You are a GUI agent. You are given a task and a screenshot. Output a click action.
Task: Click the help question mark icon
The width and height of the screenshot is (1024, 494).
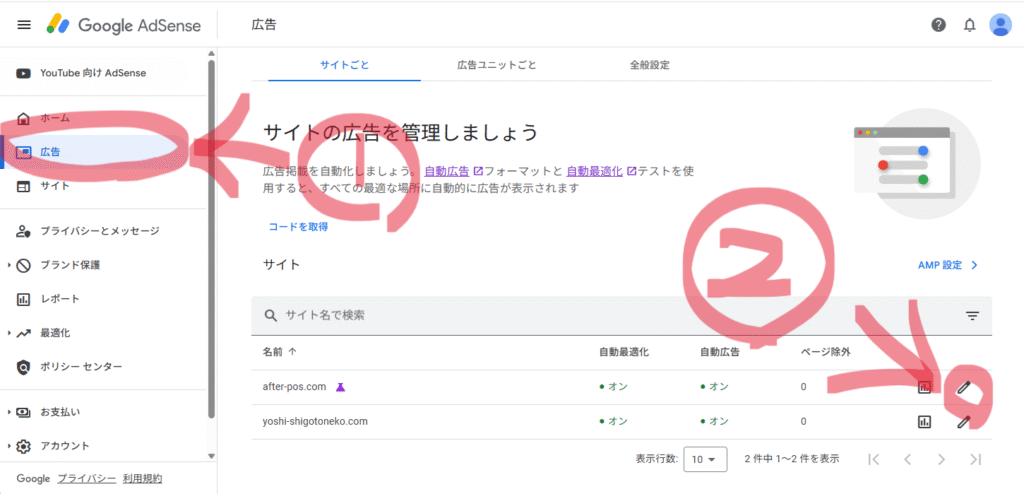938,25
